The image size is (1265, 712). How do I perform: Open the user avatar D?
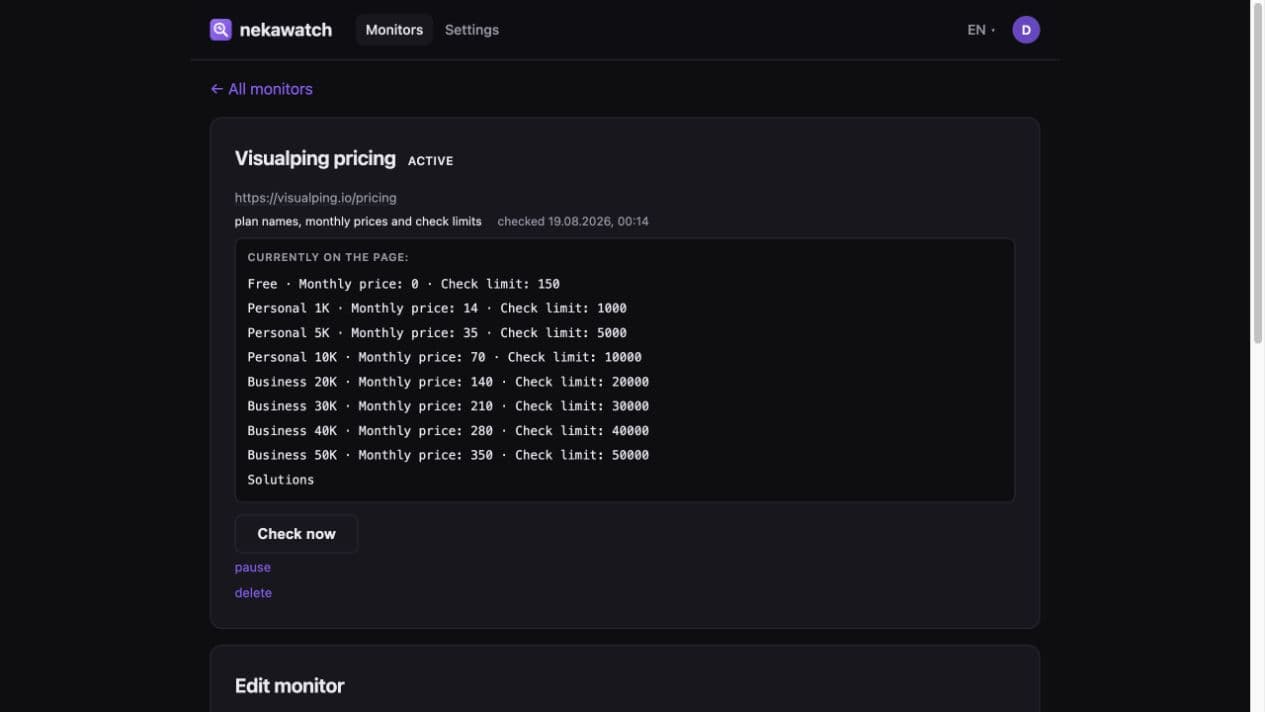pyautogui.click(x=1026, y=30)
